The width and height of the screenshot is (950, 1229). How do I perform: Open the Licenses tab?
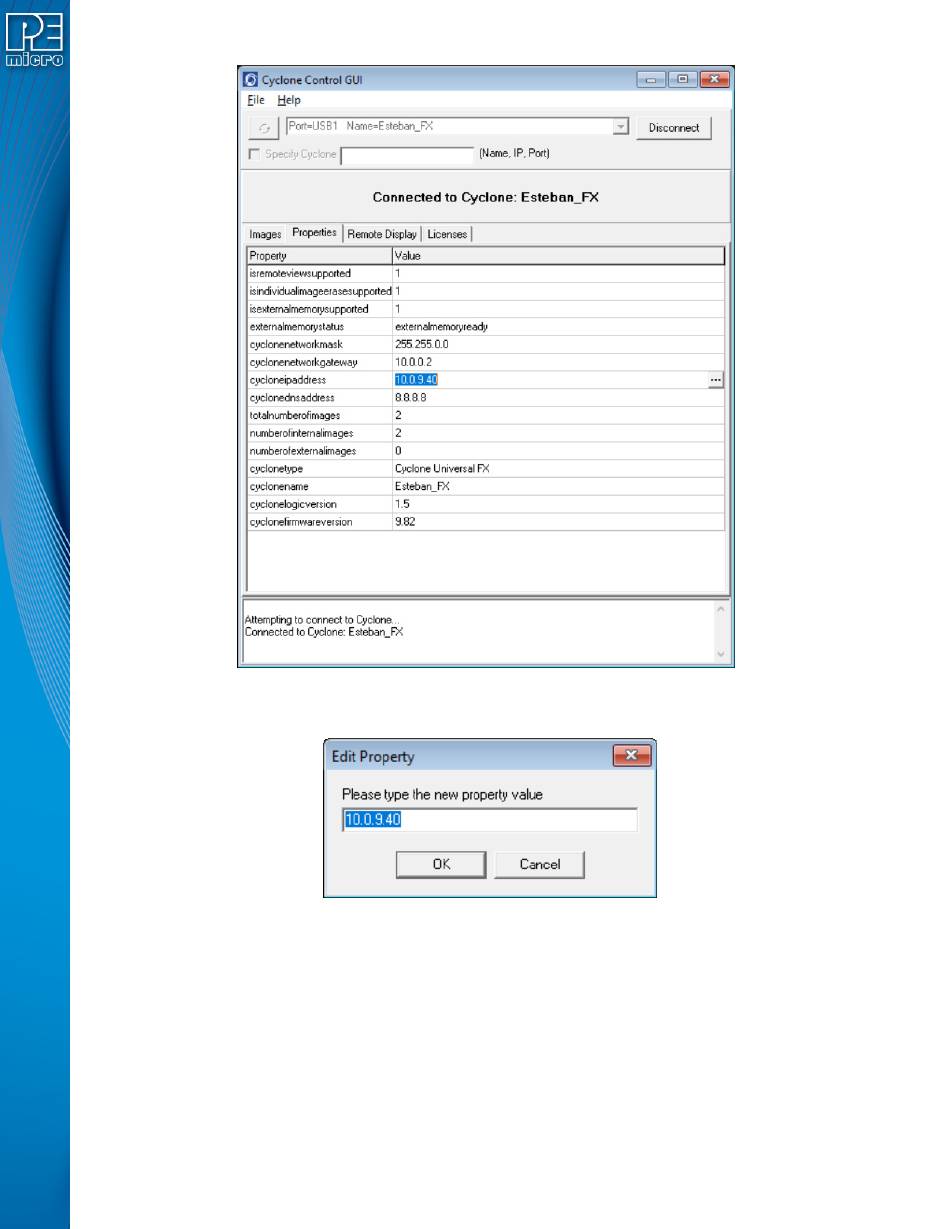pos(447,234)
